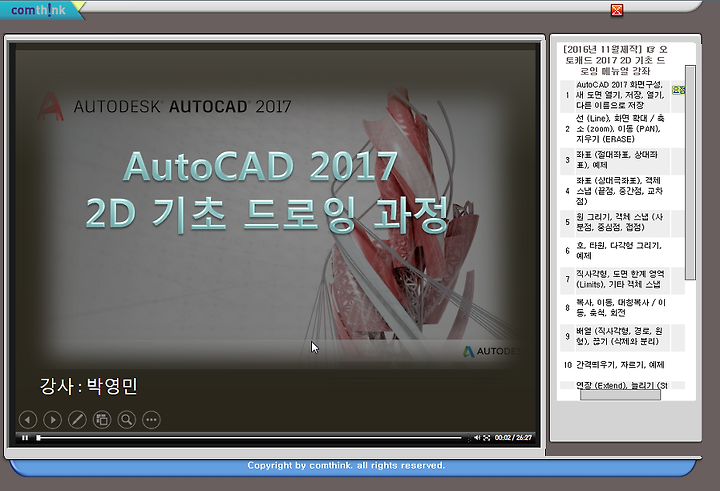Click the 00:02 / 26:27 time display
The image size is (720, 491).
(513, 438)
